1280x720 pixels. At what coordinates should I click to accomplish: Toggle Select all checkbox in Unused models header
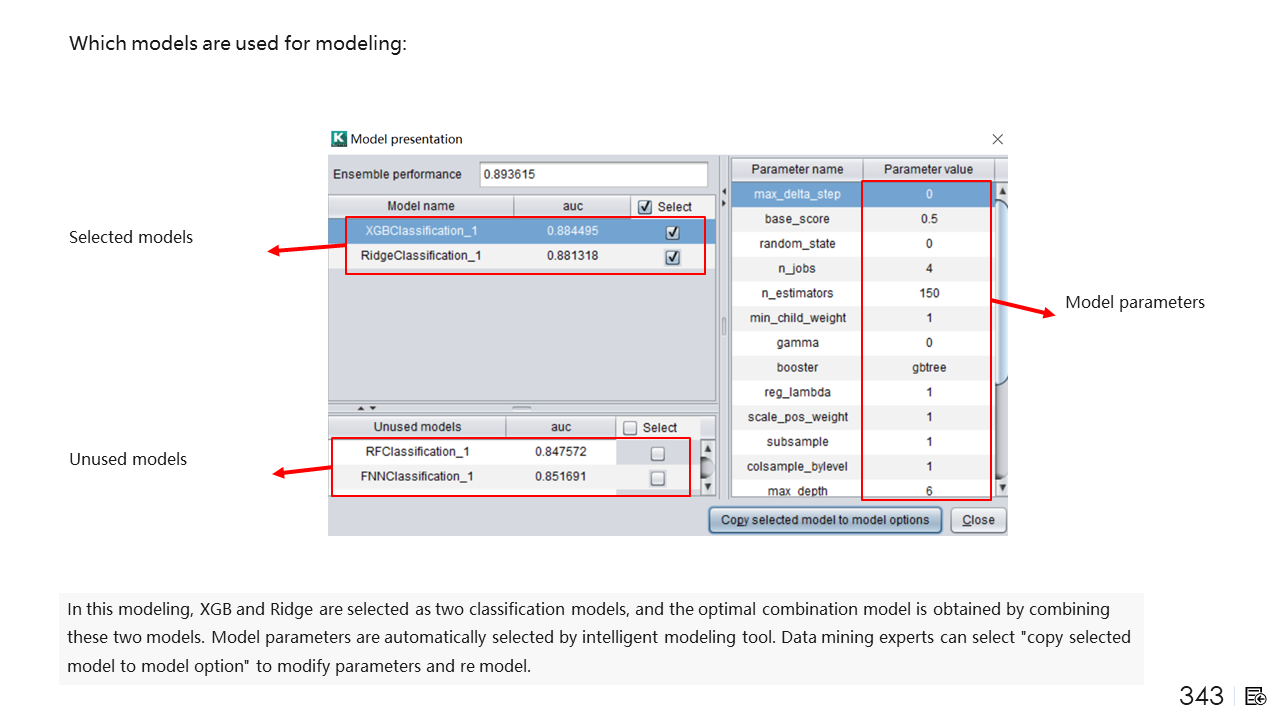[x=630, y=428]
